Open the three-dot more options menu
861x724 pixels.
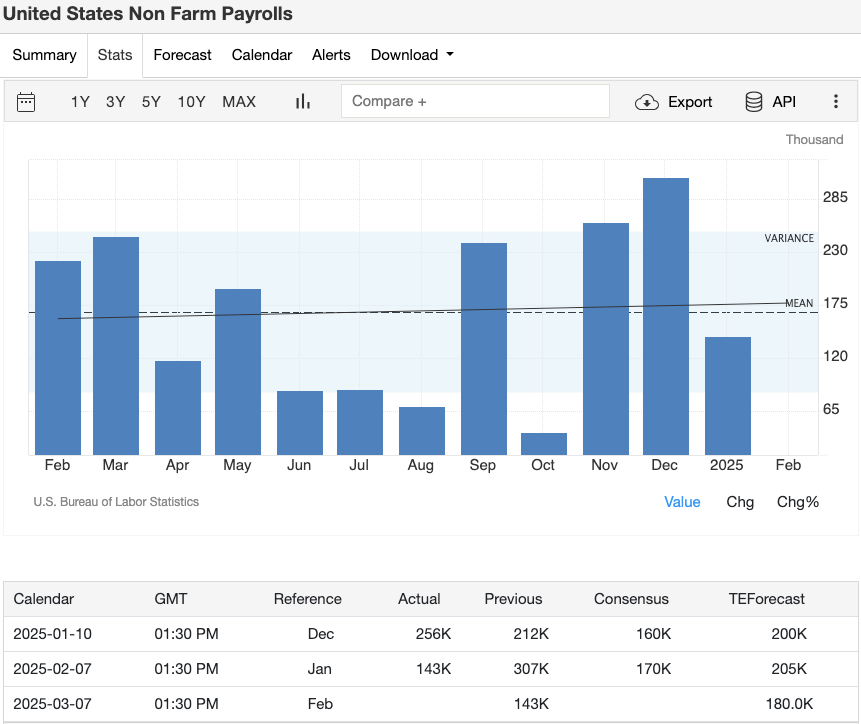836,101
